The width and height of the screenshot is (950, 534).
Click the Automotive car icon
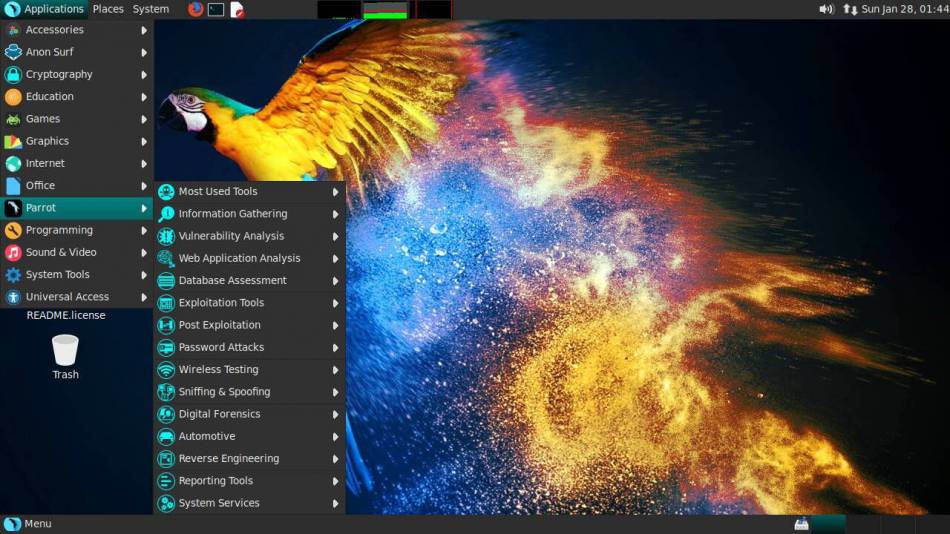(166, 436)
